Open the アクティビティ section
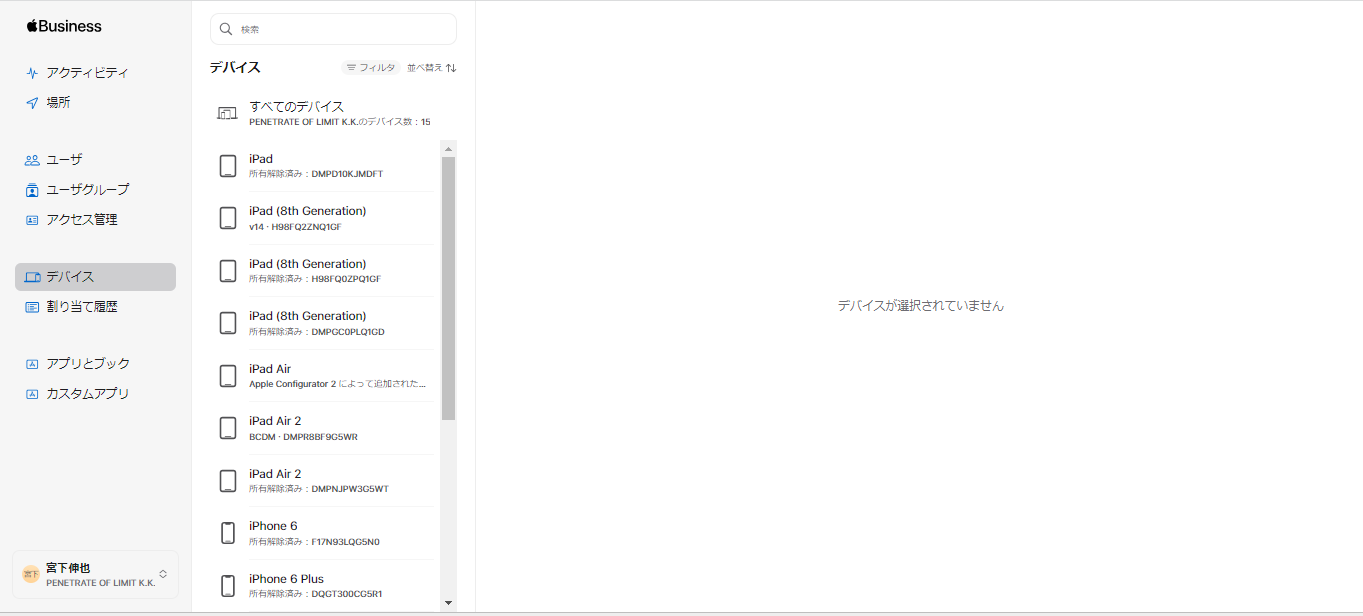Screen dimensions: 1363x616 pos(95,73)
